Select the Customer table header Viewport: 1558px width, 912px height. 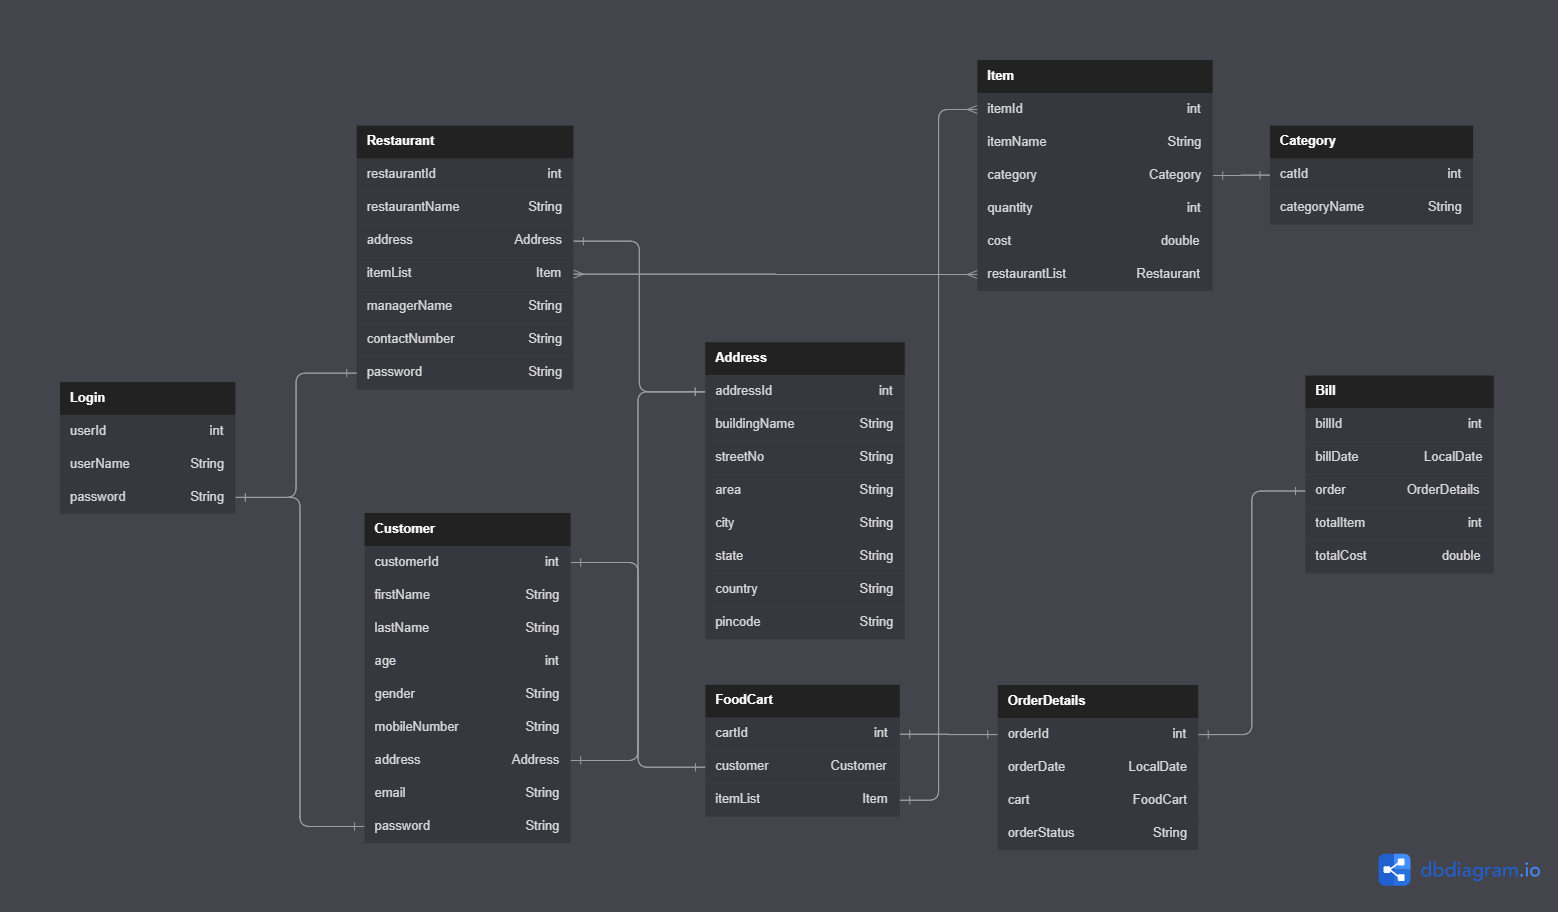467,529
